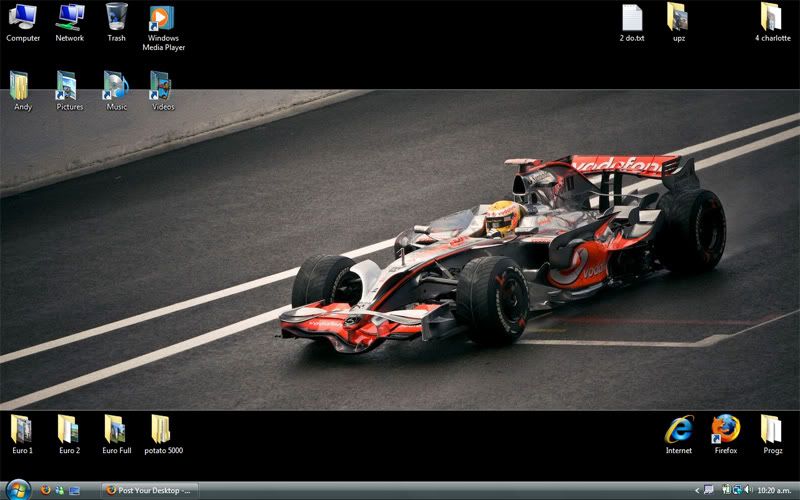The width and height of the screenshot is (800, 500).
Task: Select the upz folder
Action: coord(678,18)
